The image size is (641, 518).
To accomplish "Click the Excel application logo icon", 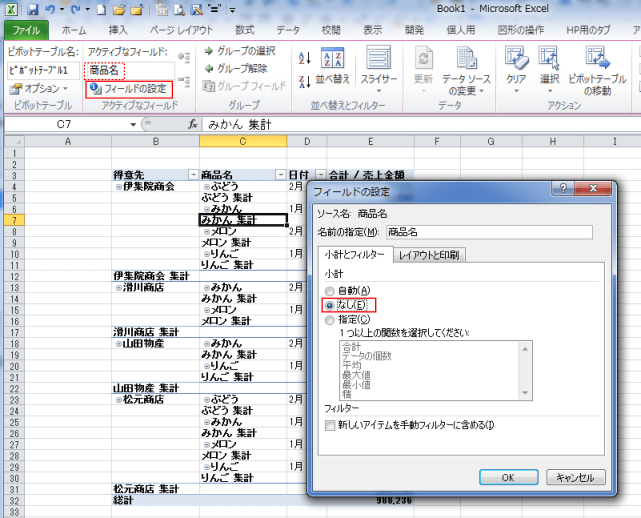I will click(x=11, y=9).
